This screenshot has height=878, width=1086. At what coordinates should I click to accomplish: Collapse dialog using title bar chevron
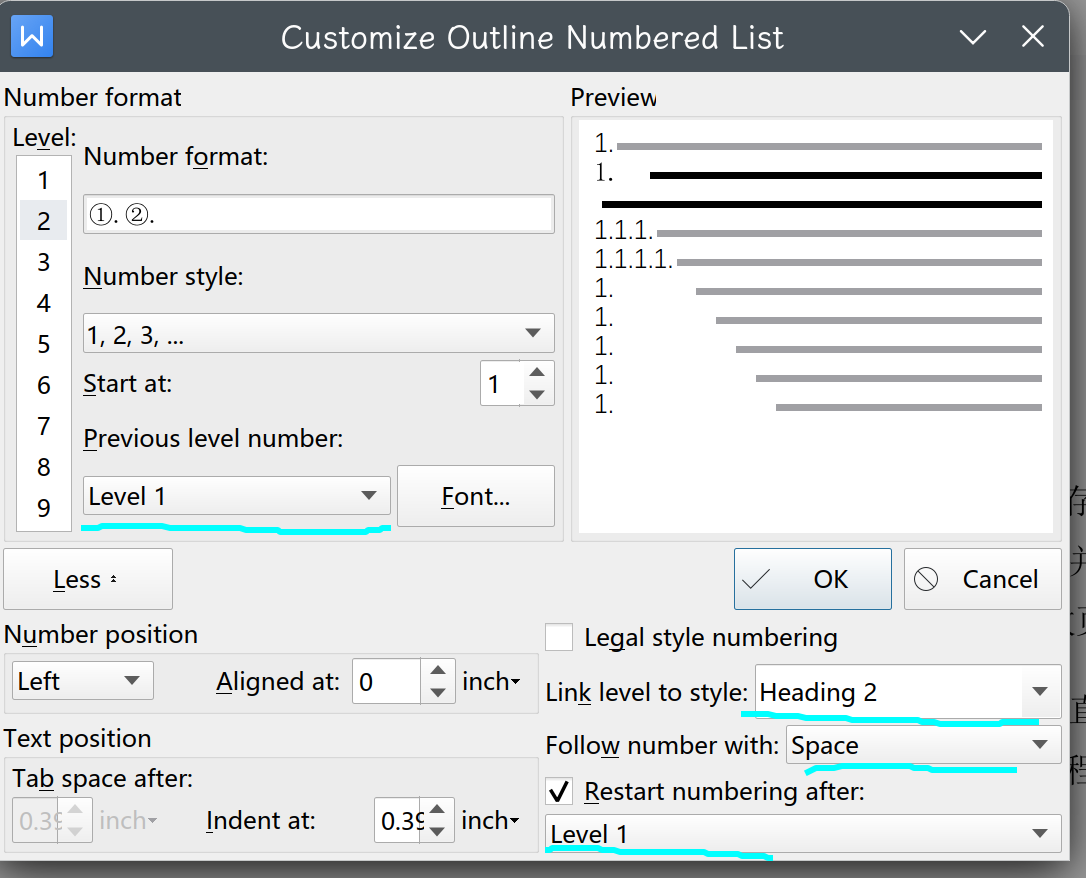[x=972, y=37]
